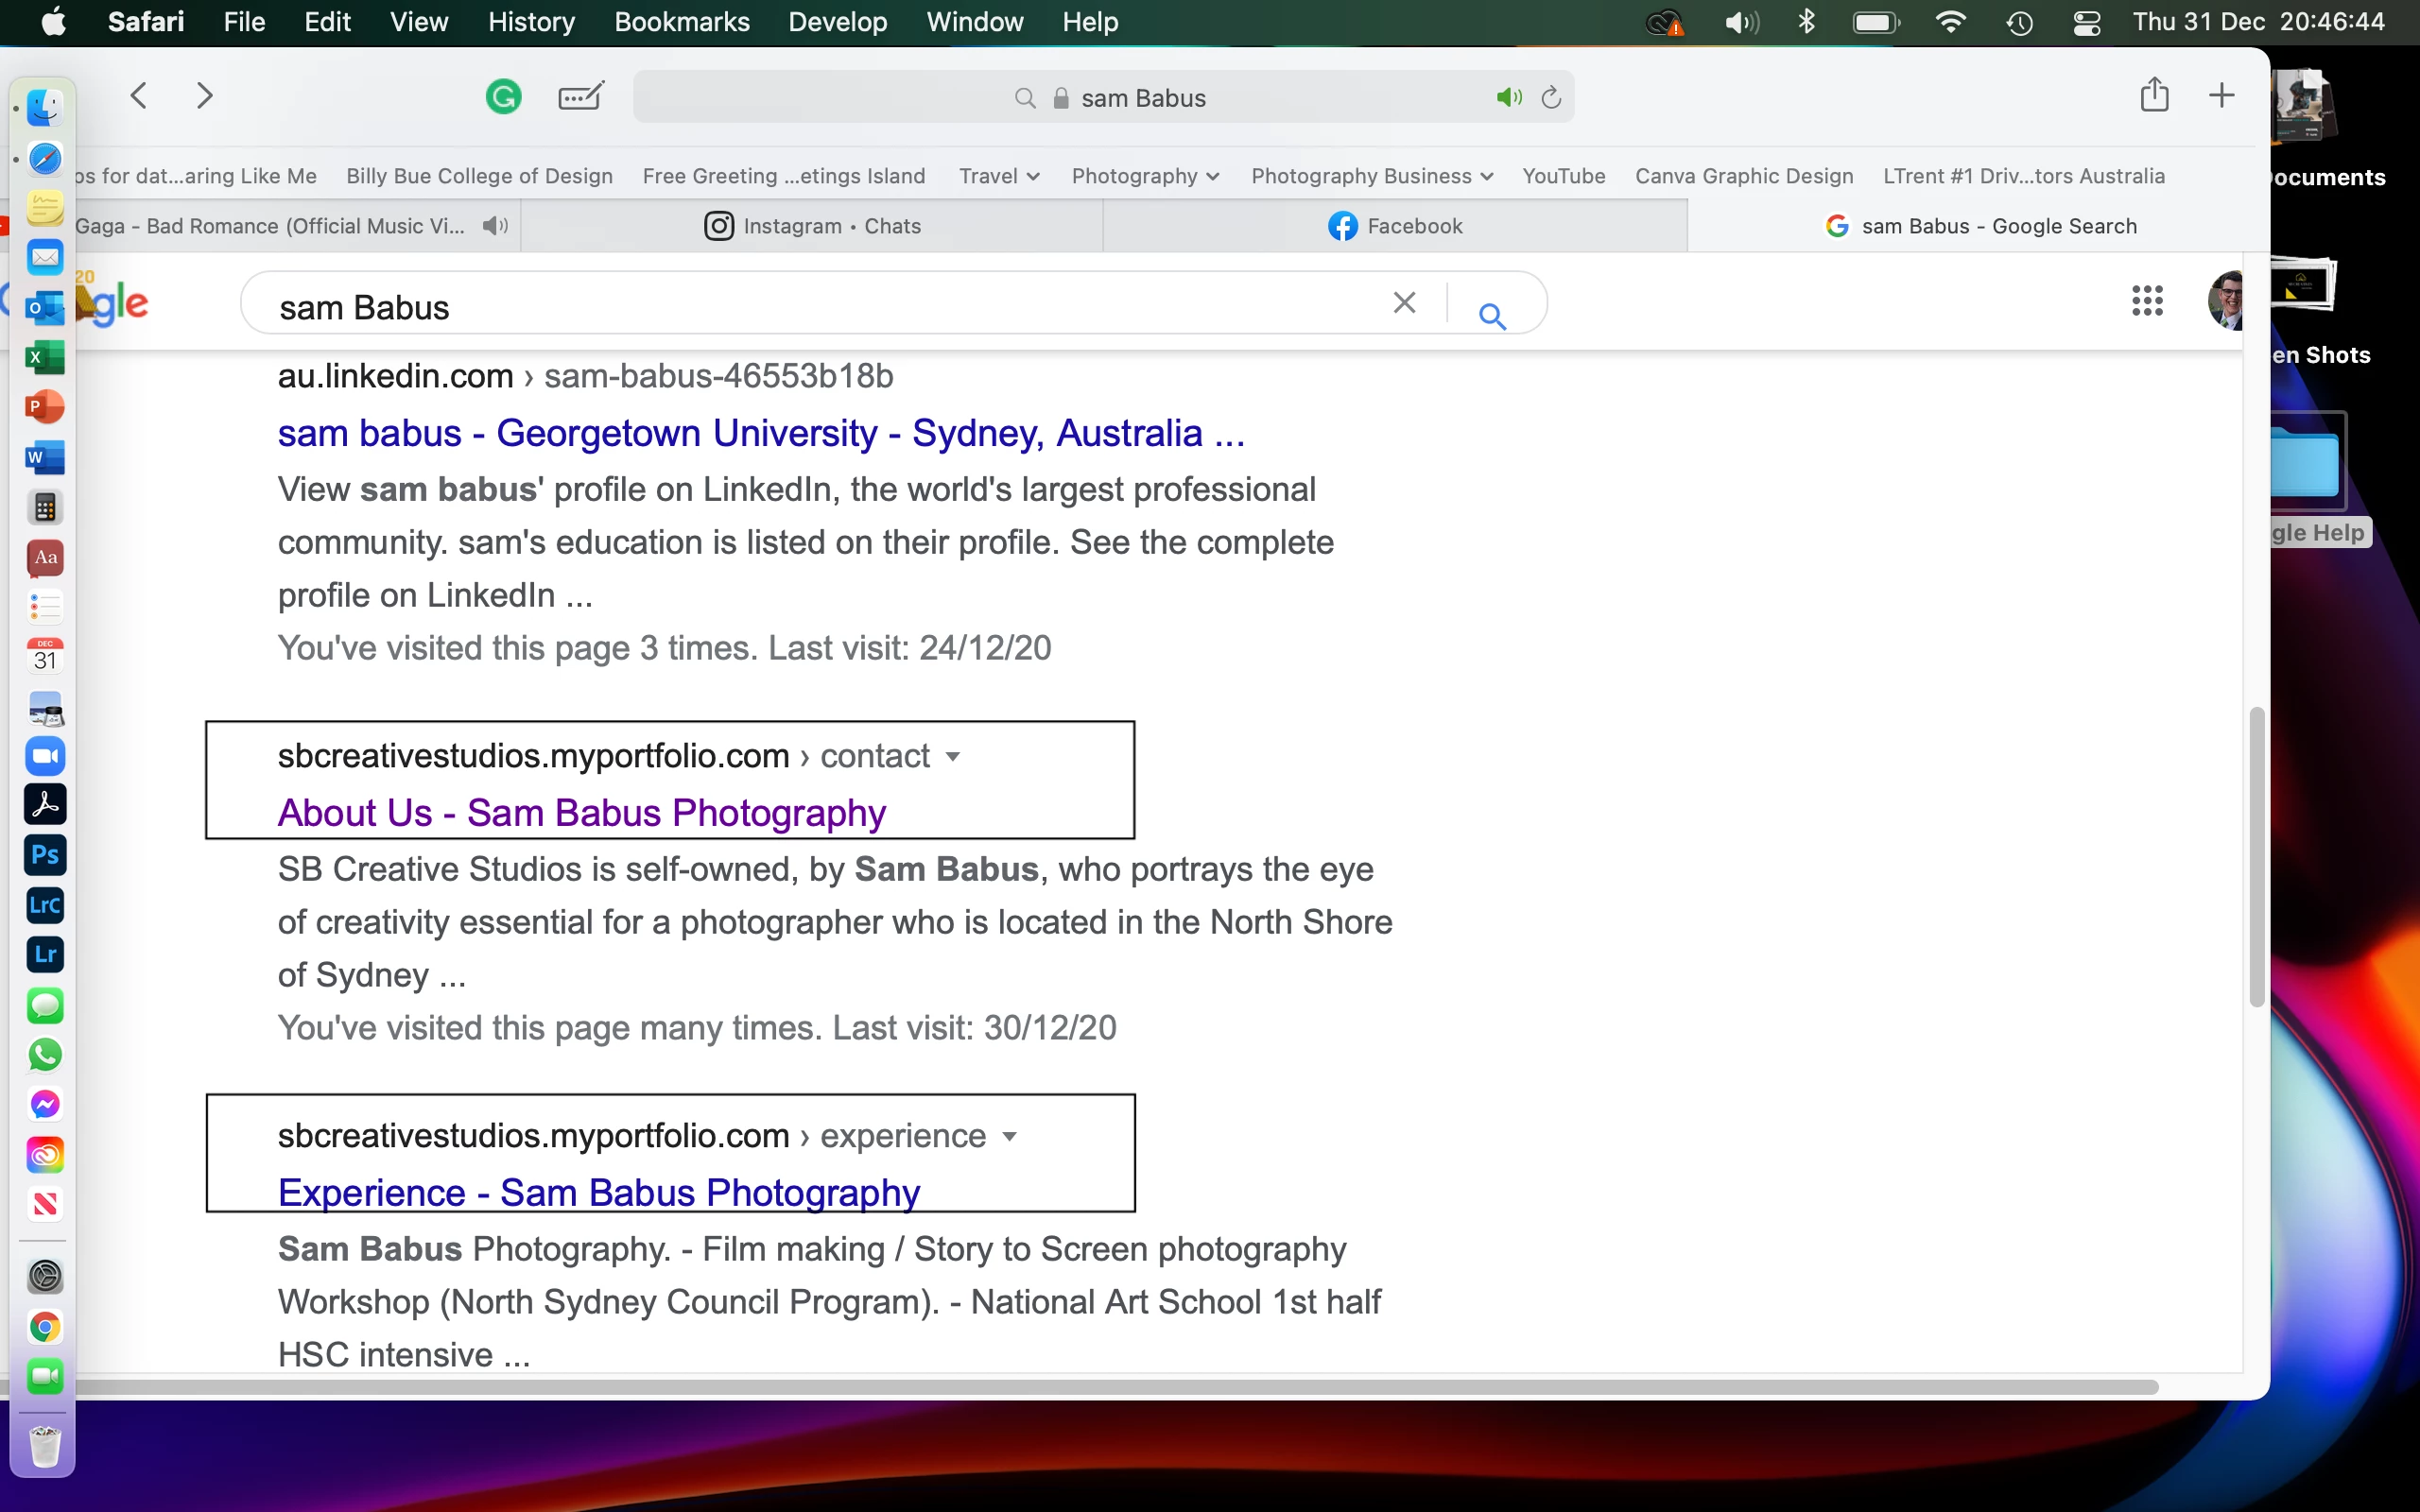Open Photoshop from the dock

(45, 855)
